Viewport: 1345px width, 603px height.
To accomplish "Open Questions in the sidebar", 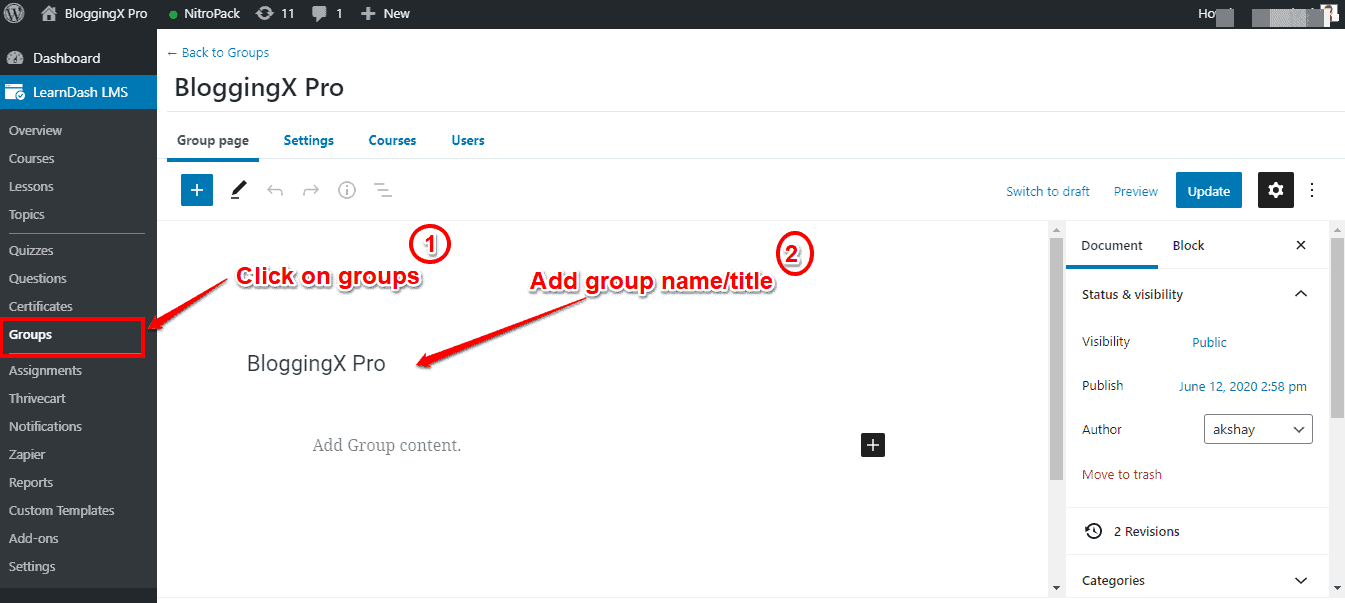I will coord(38,279).
